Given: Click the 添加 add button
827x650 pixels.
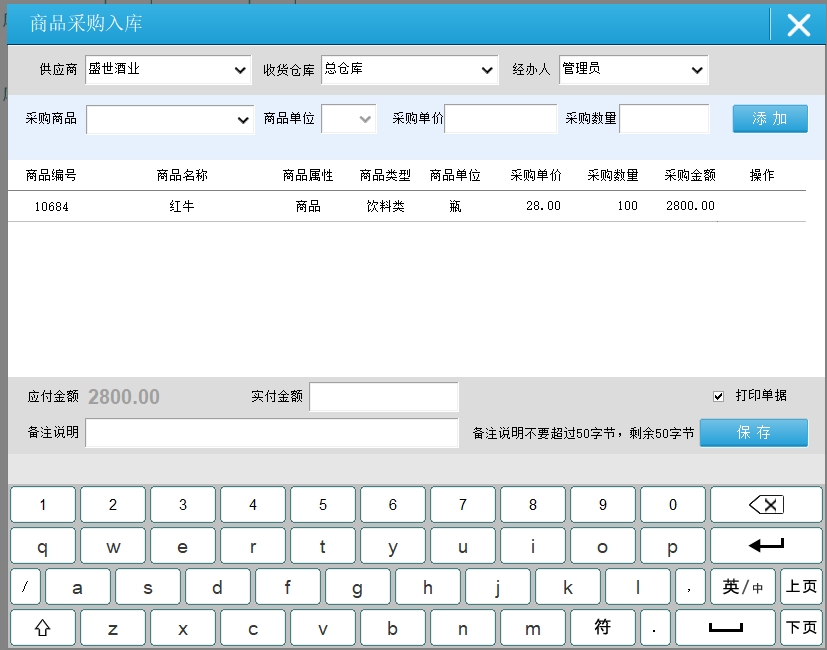Looking at the screenshot, I should pos(769,119).
